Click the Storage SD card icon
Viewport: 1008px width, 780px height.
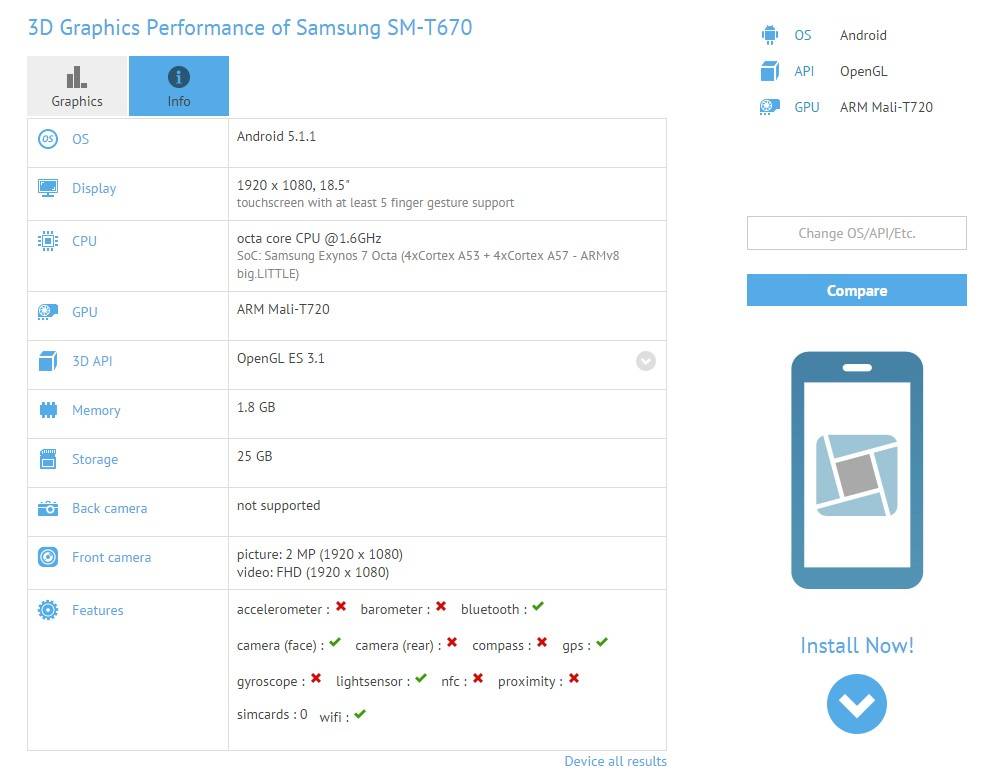pos(48,459)
